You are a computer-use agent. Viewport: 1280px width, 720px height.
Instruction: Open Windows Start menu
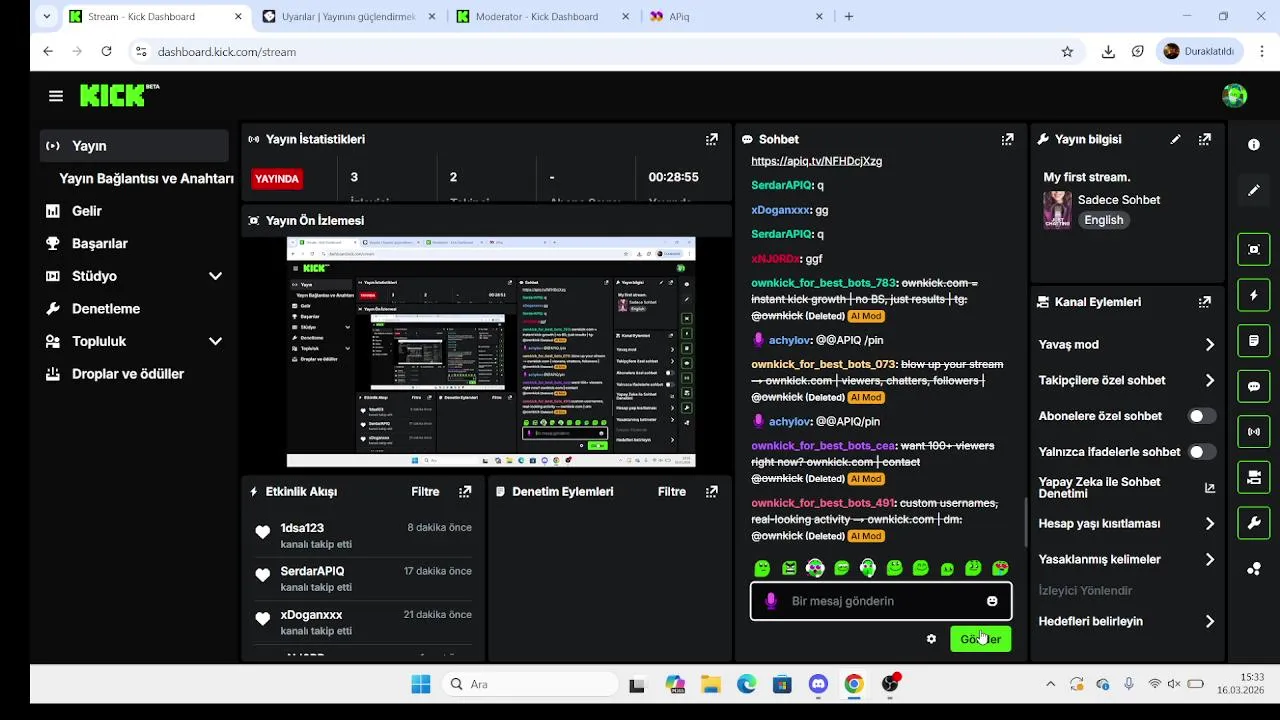[421, 684]
